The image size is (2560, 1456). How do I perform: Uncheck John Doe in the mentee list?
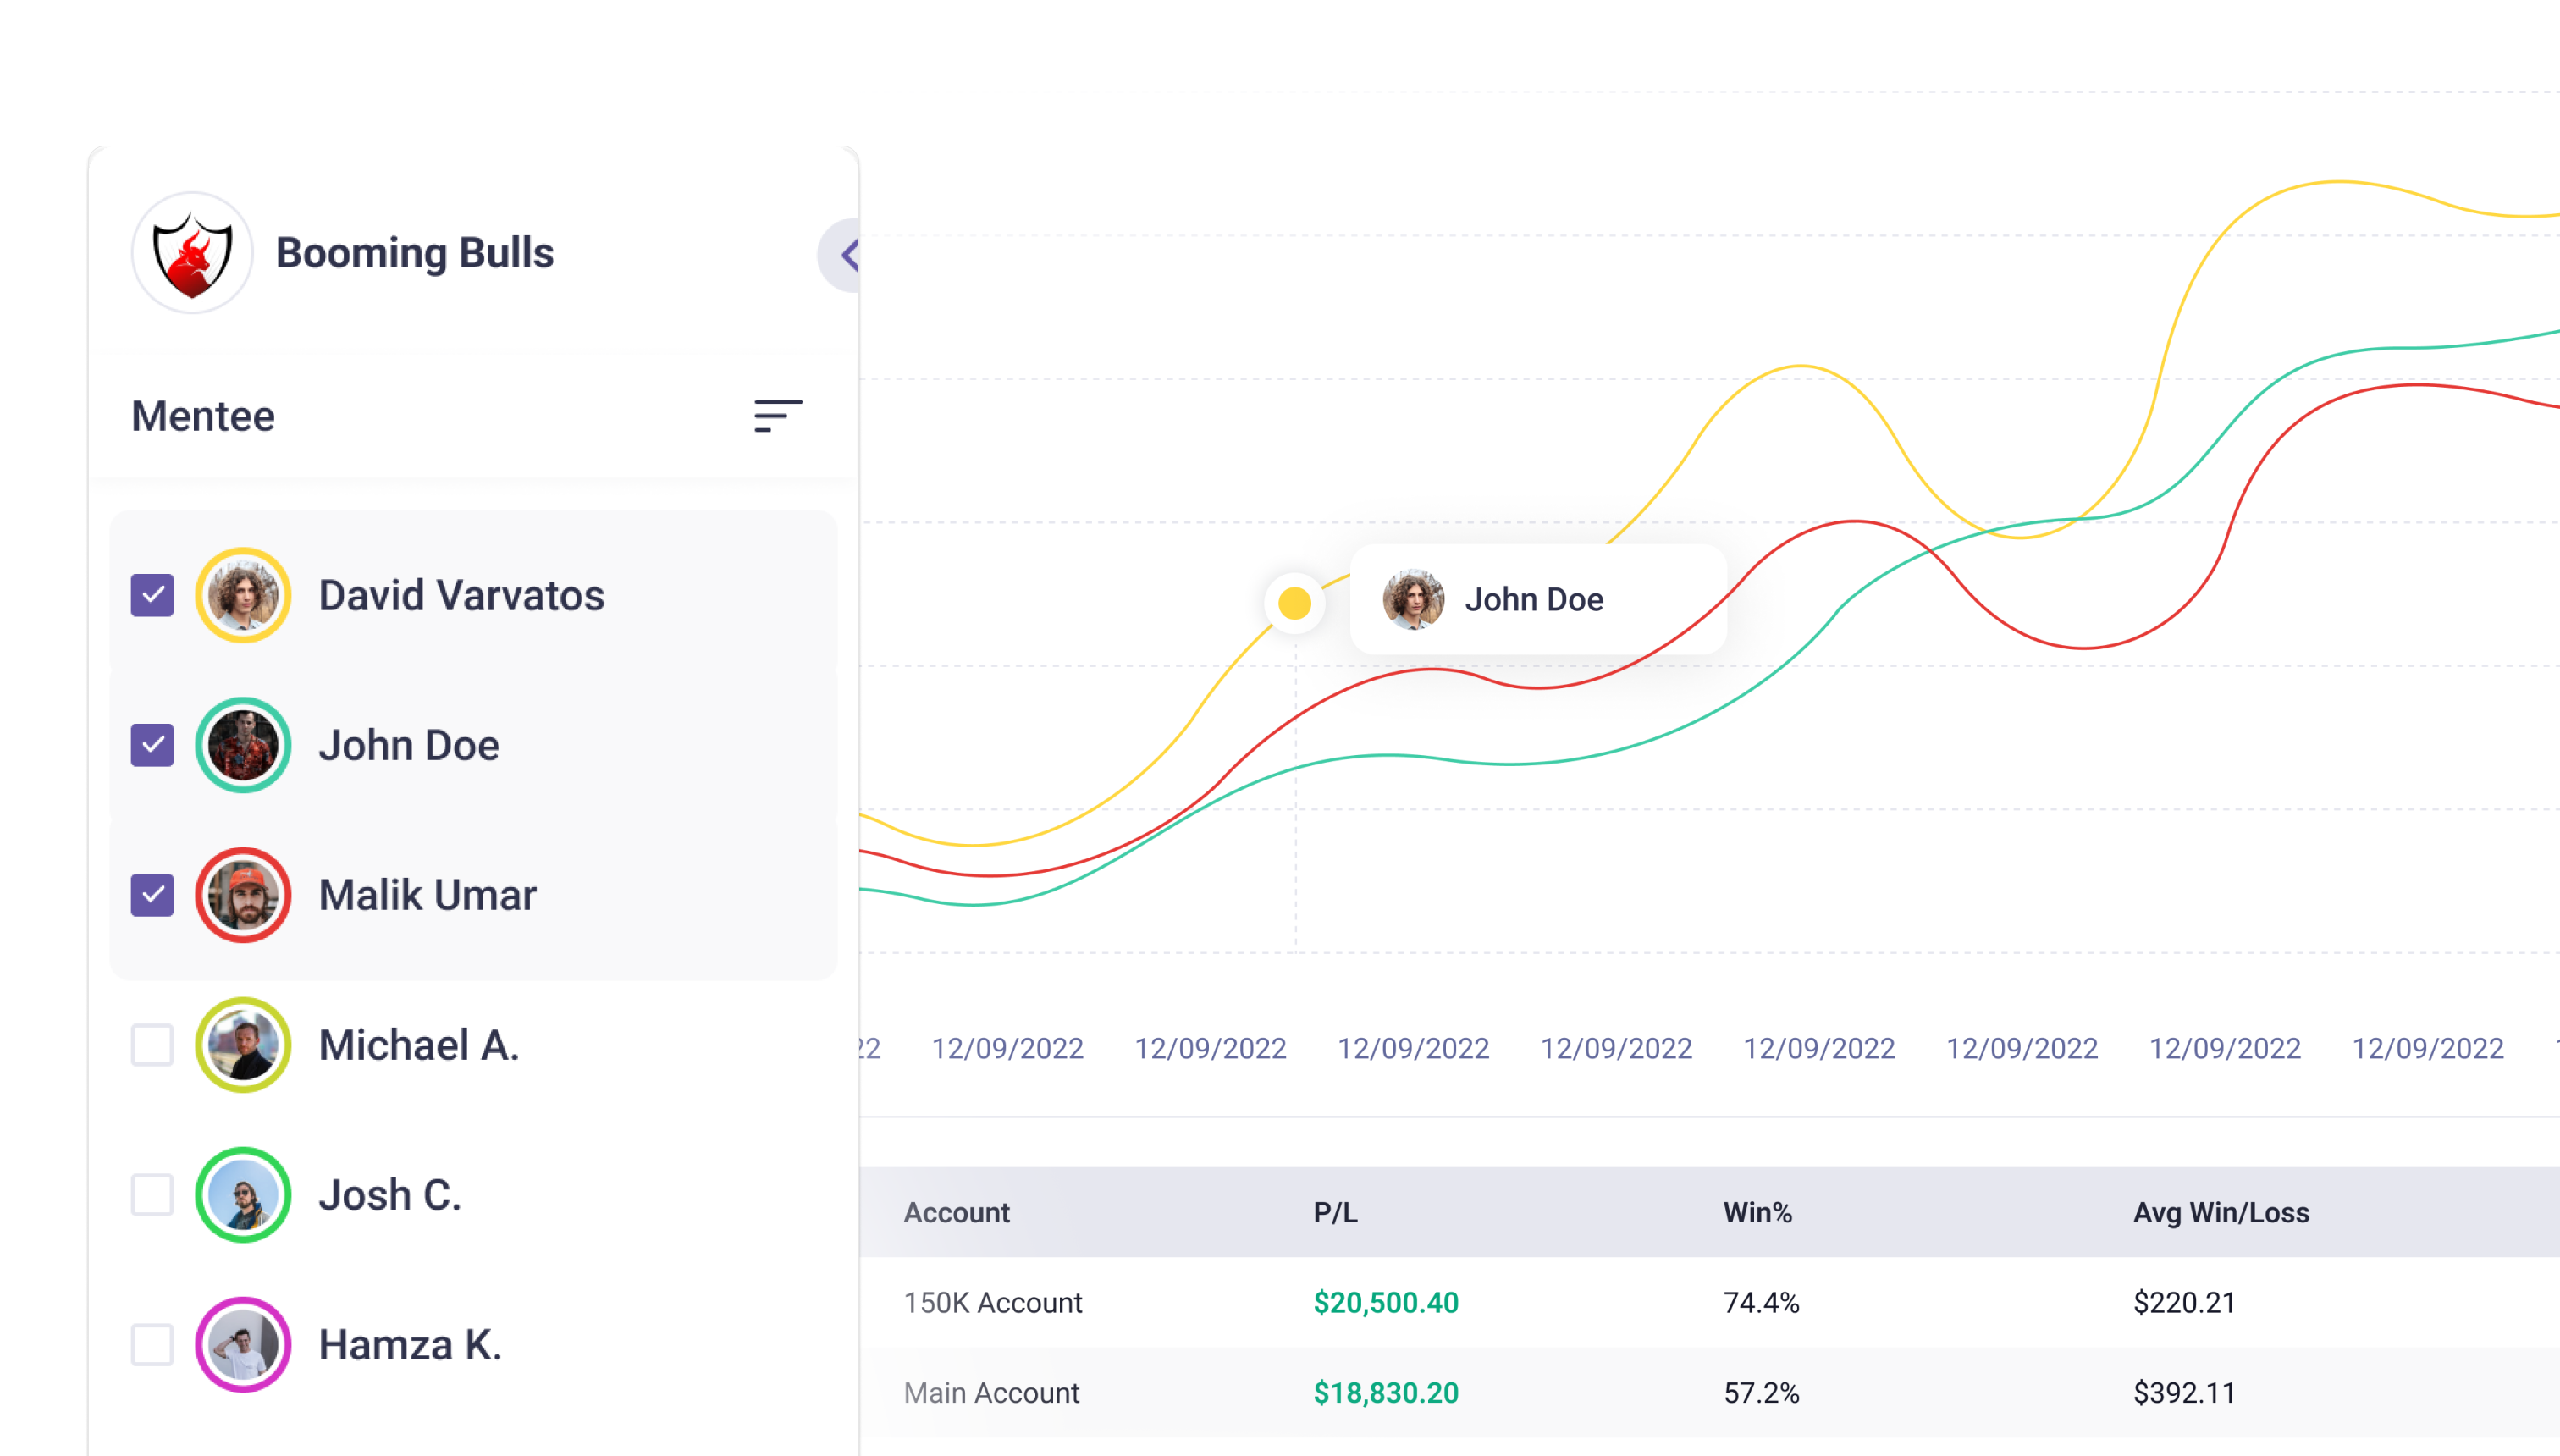[x=152, y=745]
